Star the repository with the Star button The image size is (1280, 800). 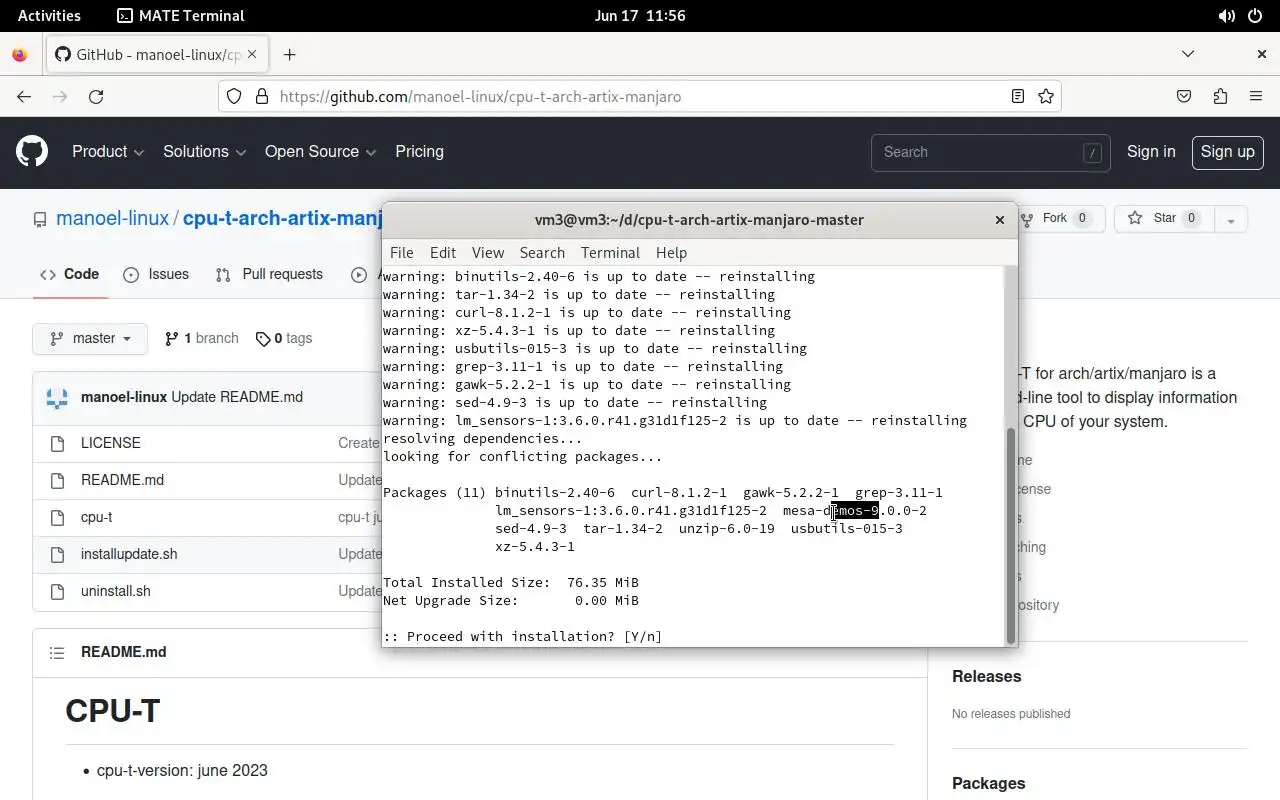pos(1165,219)
